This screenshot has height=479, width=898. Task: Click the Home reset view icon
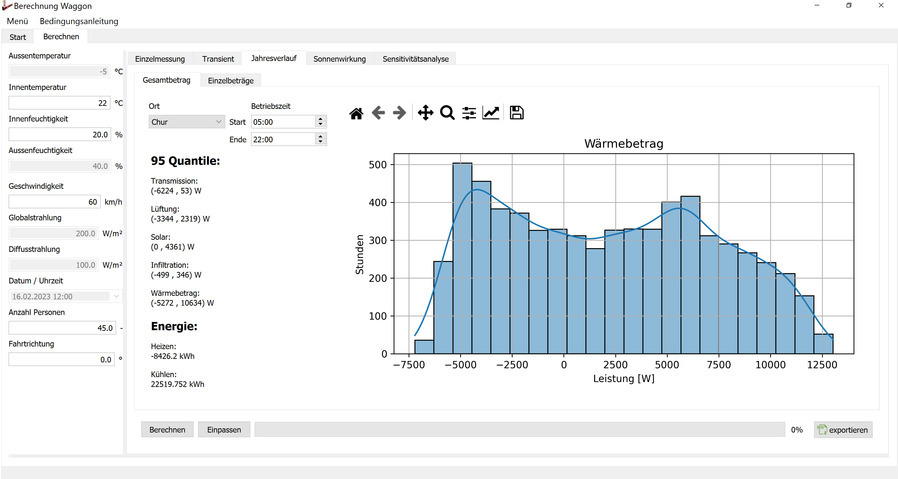[356, 114]
